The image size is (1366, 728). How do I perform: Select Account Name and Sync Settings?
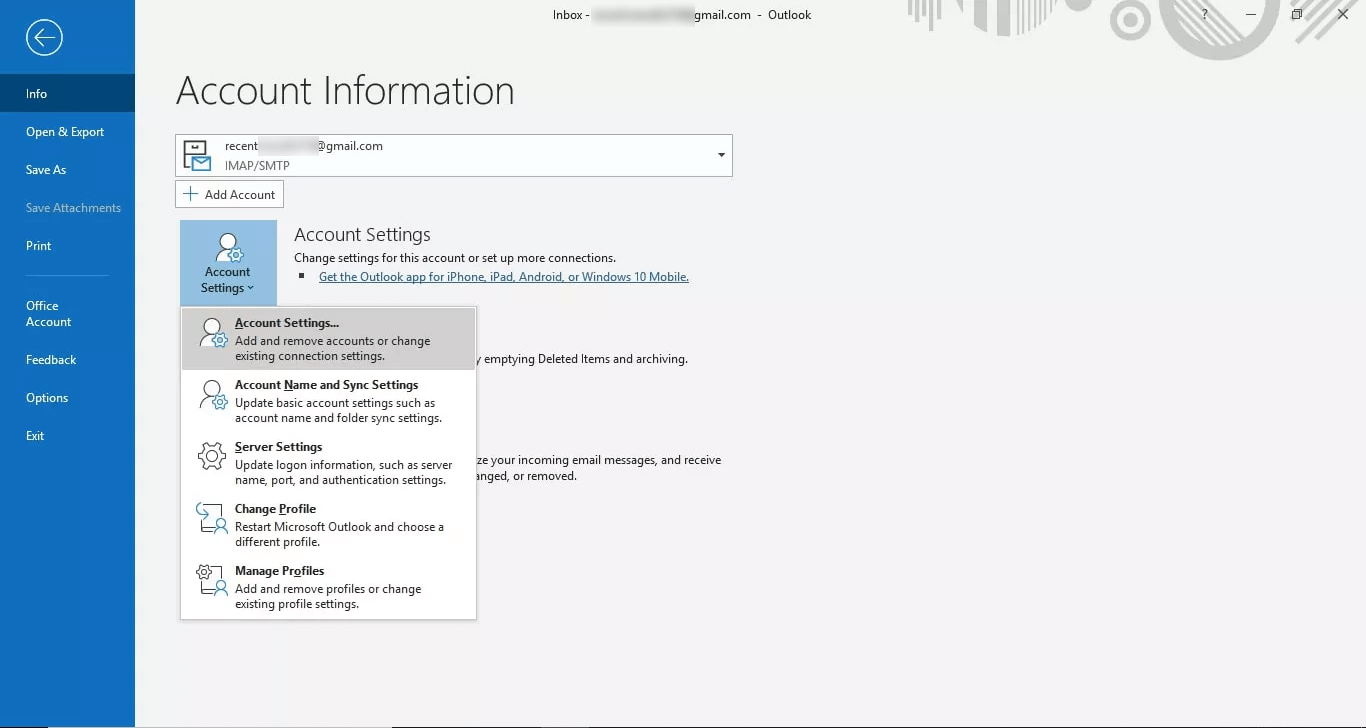point(328,401)
